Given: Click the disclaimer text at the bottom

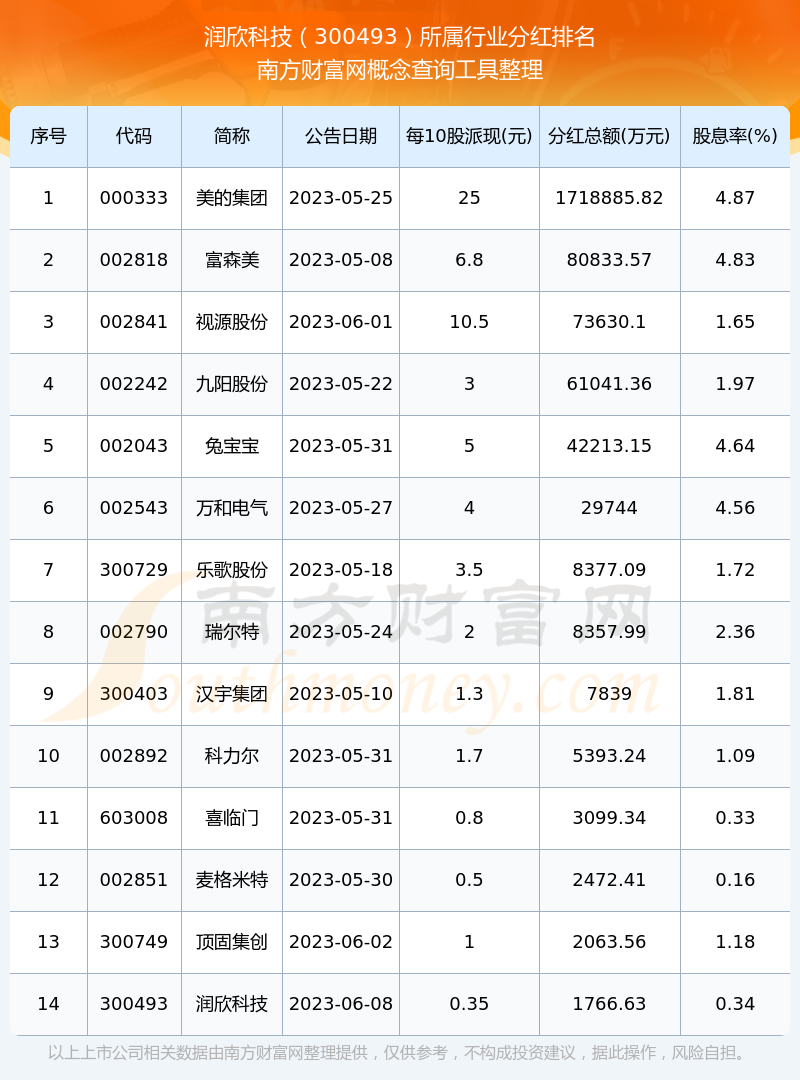Looking at the screenshot, I should click(x=400, y=1053).
